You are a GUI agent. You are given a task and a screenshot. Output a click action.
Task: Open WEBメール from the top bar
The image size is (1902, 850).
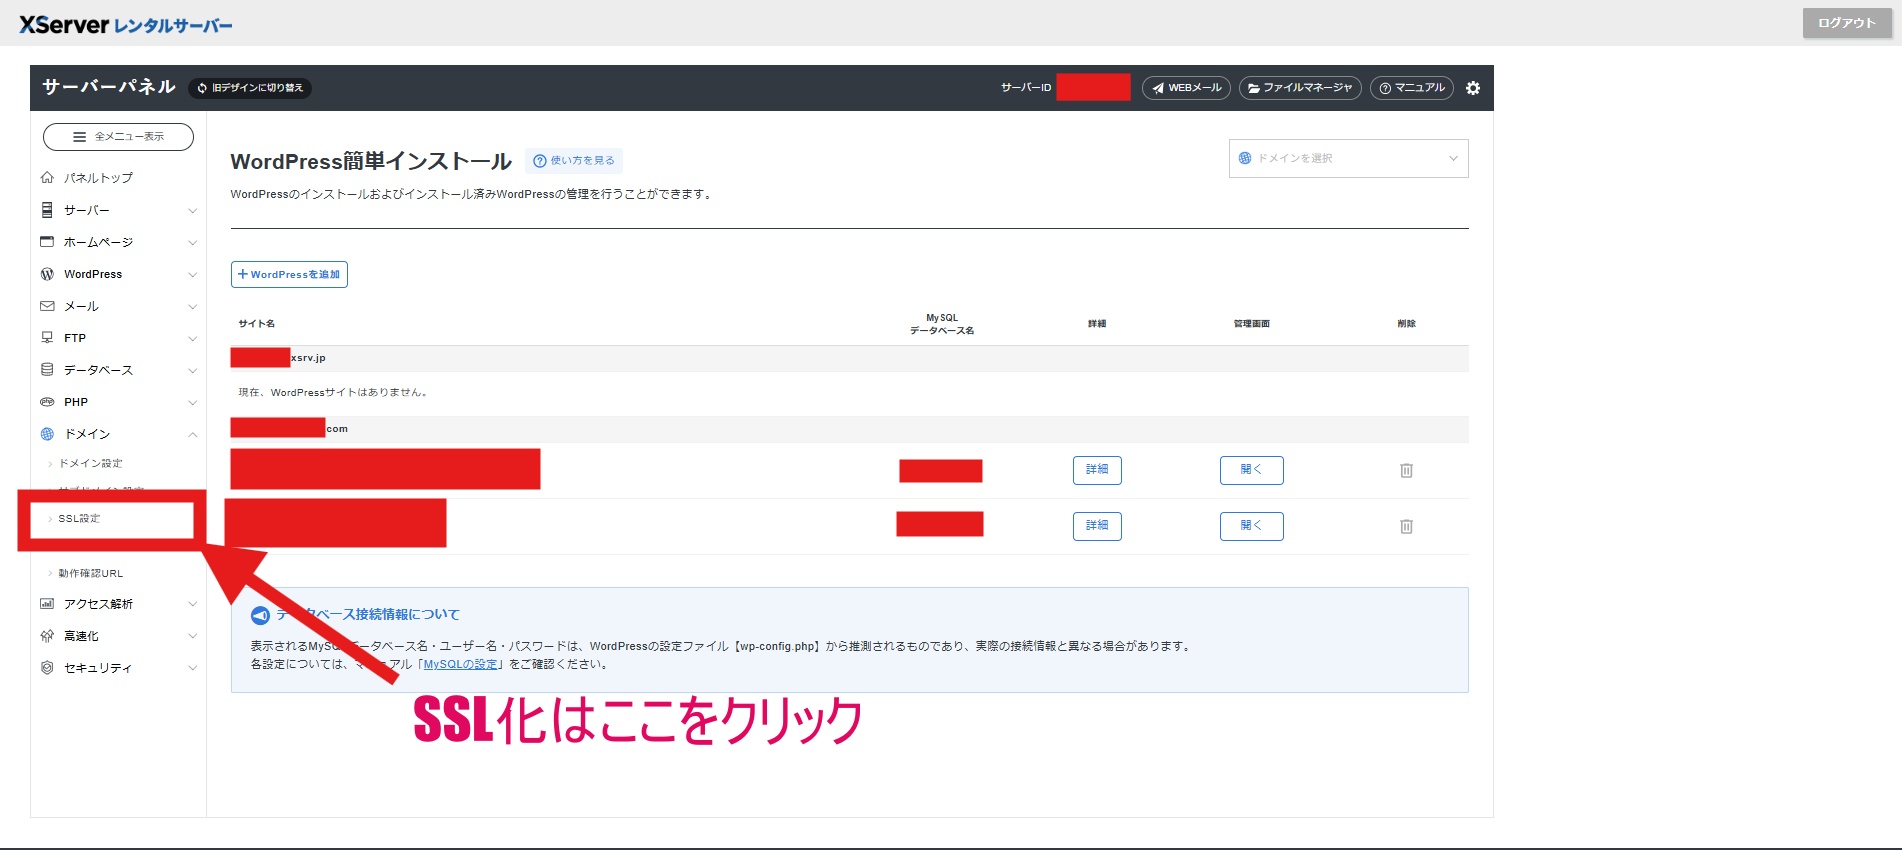[x=1186, y=88]
